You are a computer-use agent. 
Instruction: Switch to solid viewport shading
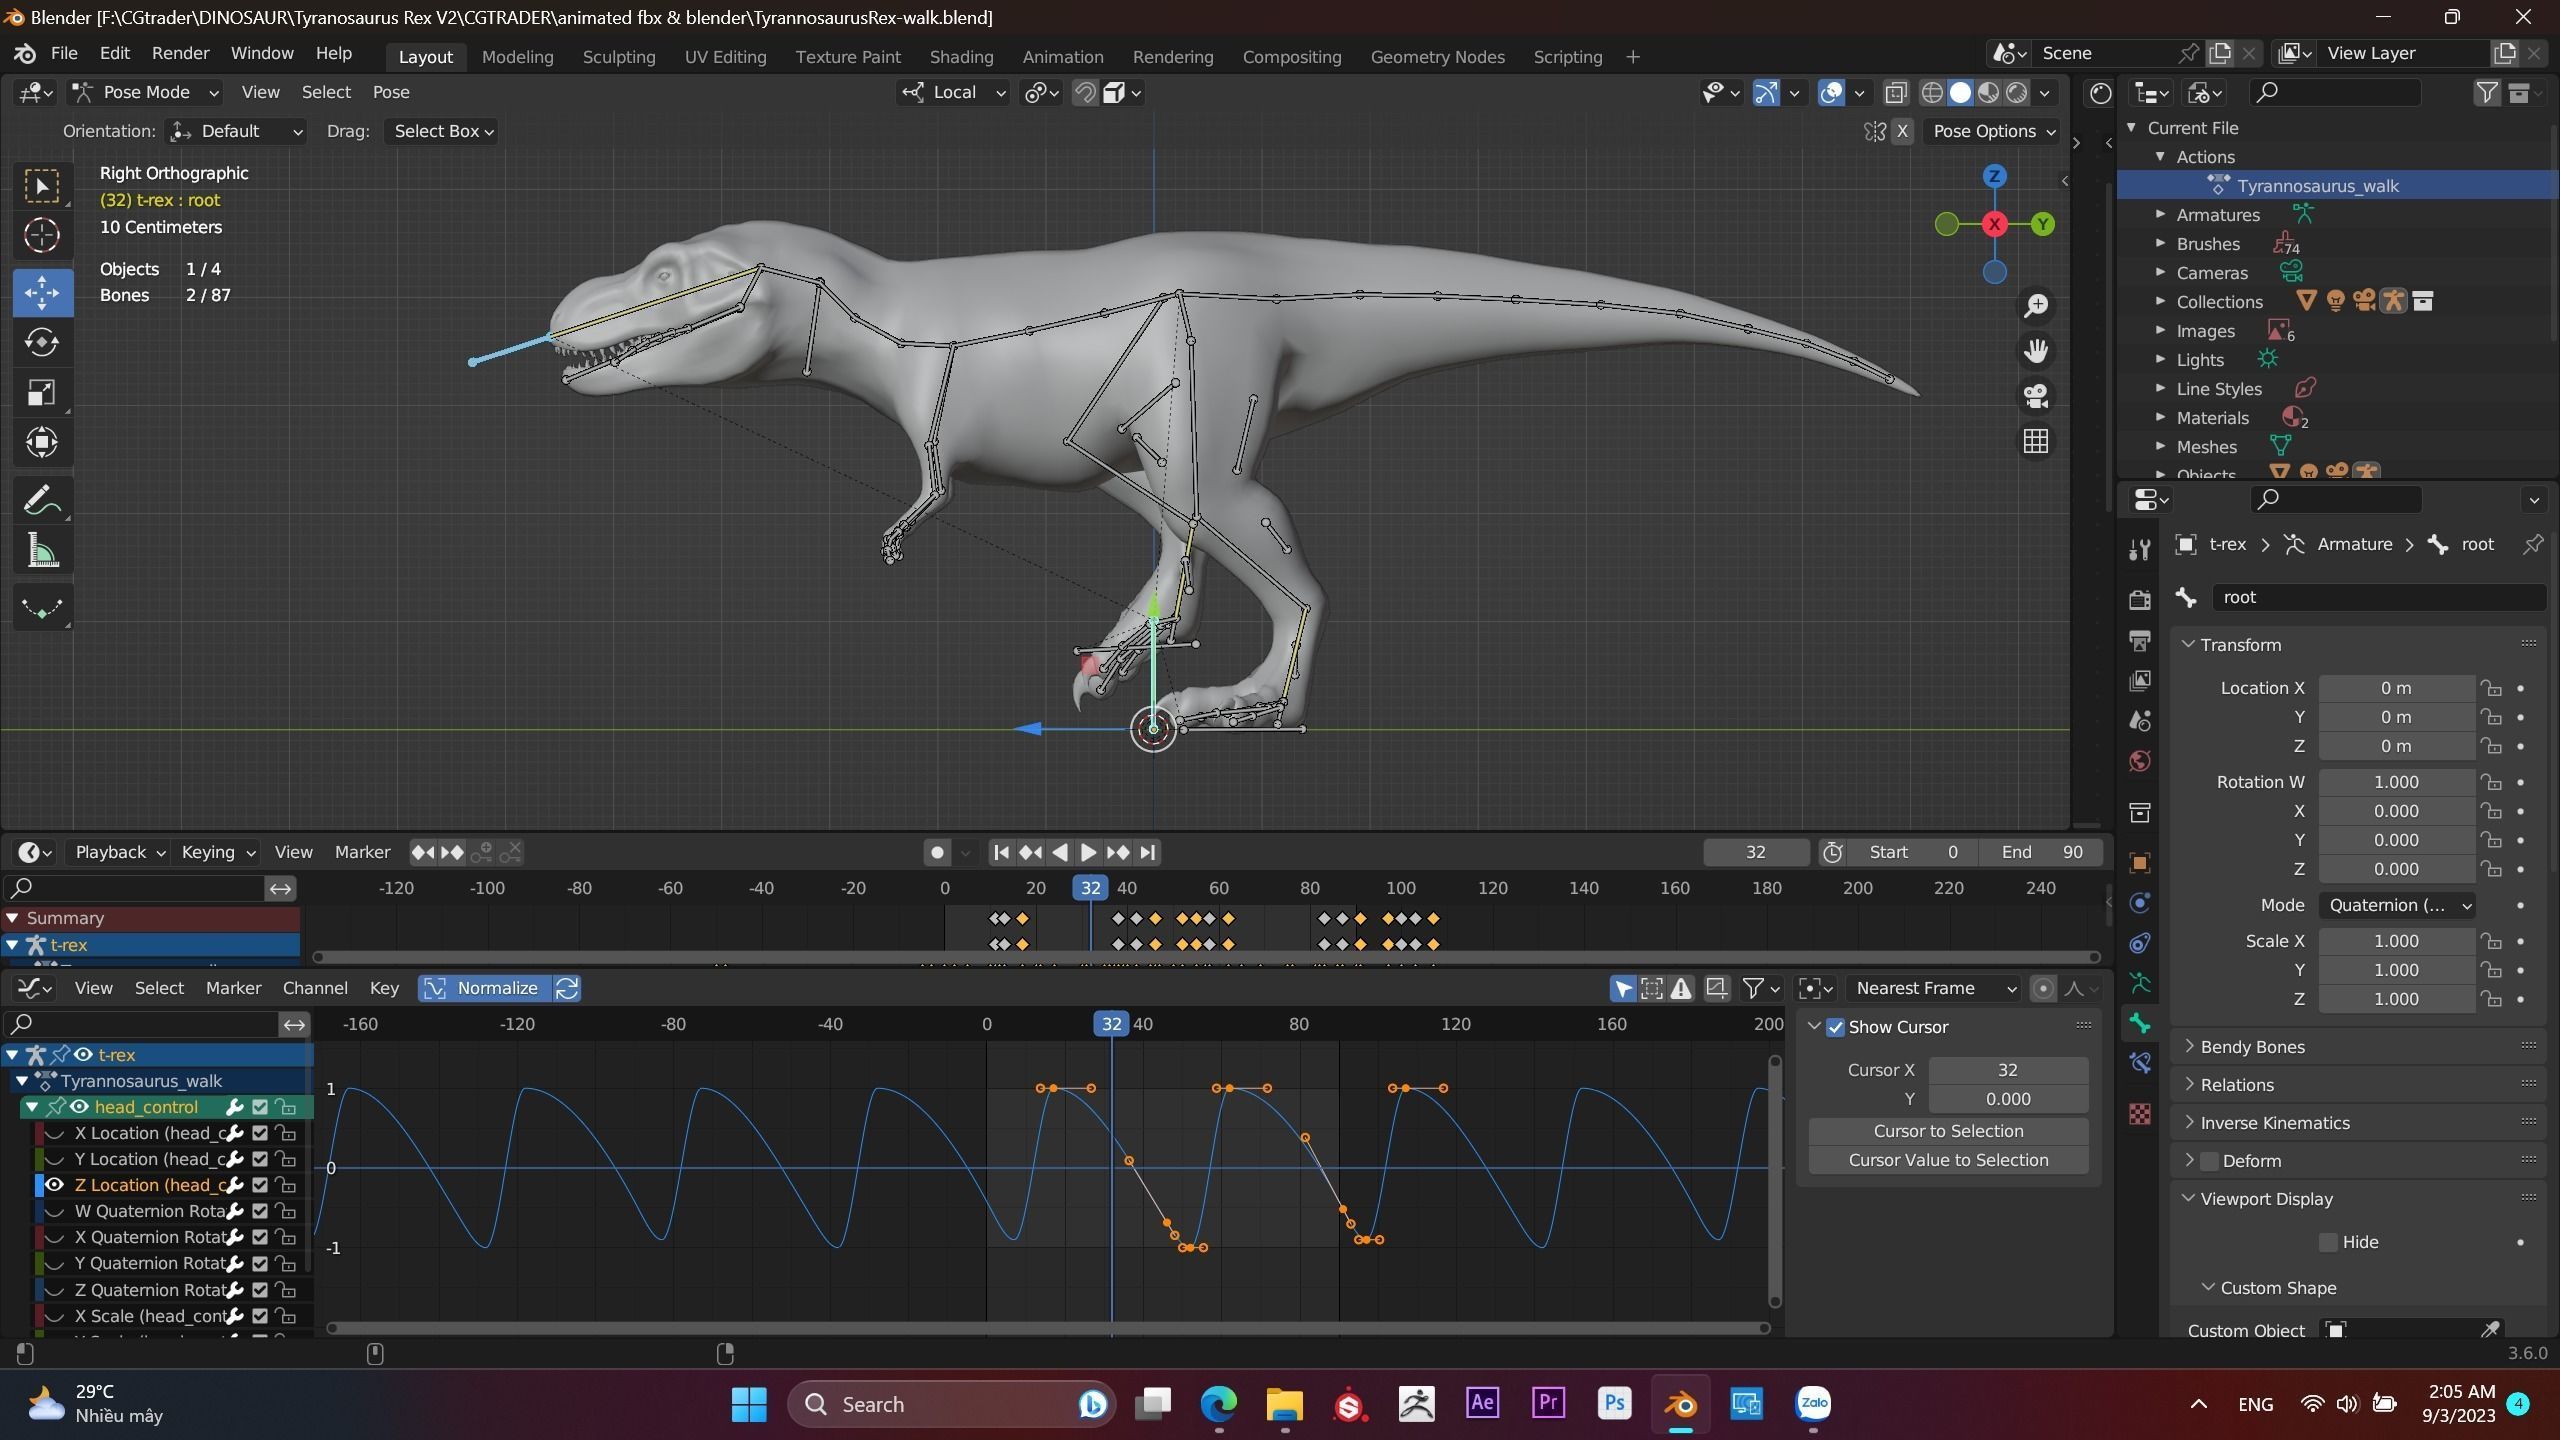(x=1960, y=93)
